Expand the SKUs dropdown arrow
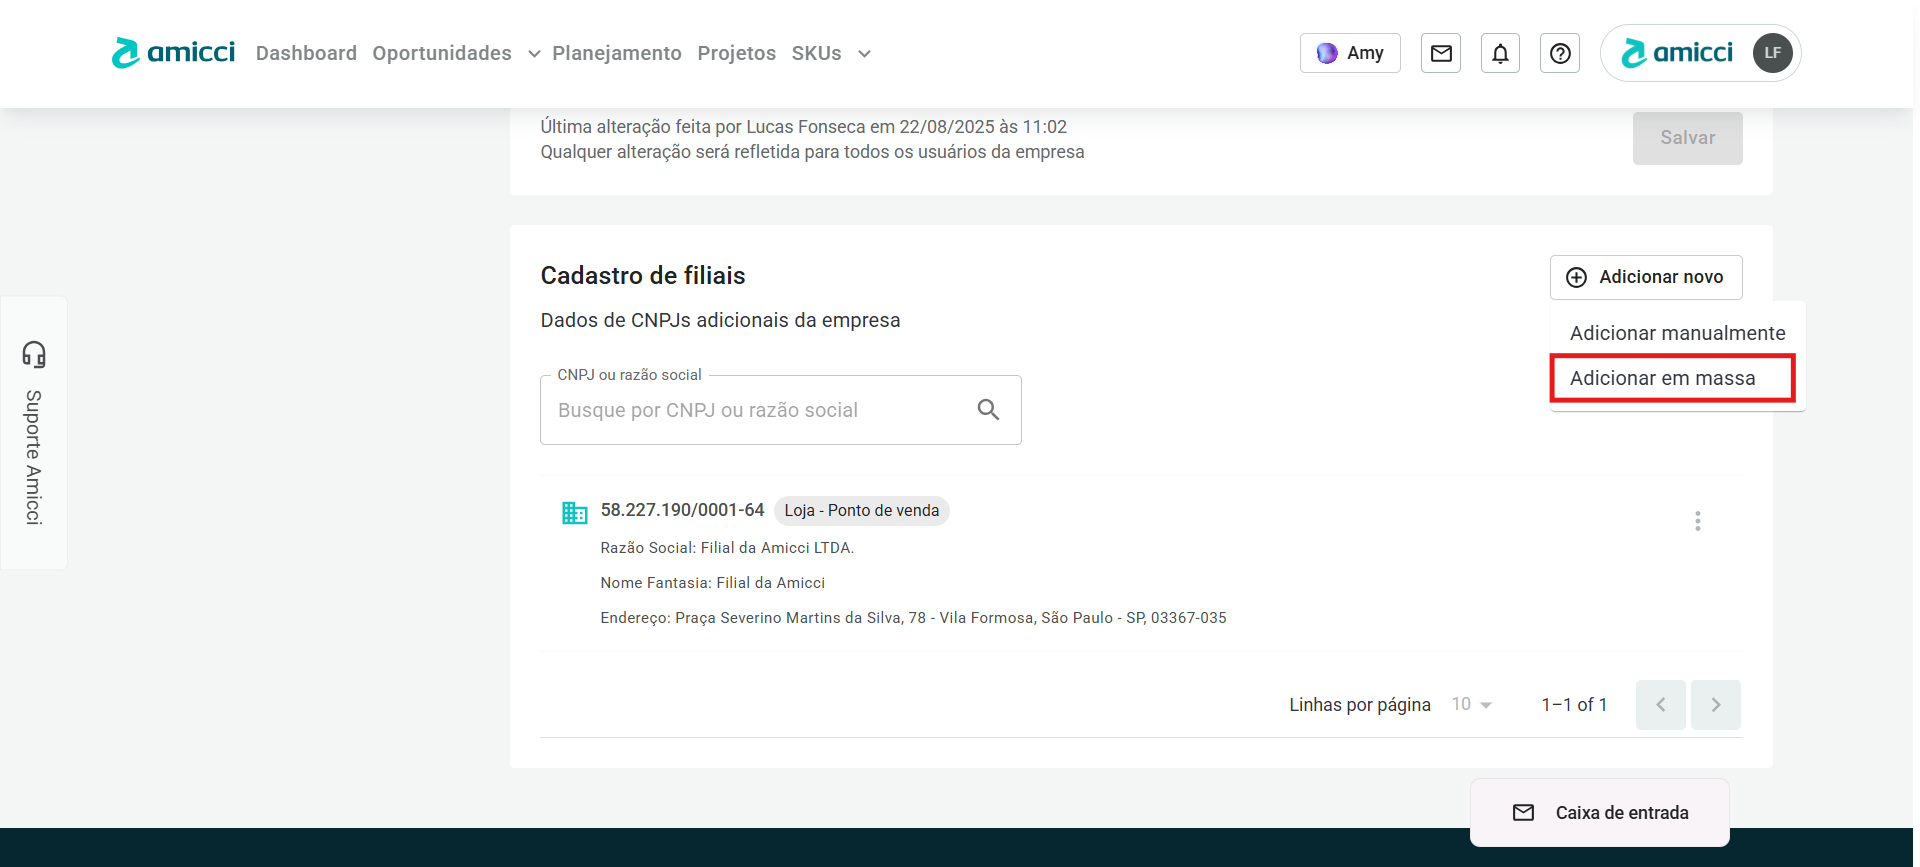 [x=864, y=54]
